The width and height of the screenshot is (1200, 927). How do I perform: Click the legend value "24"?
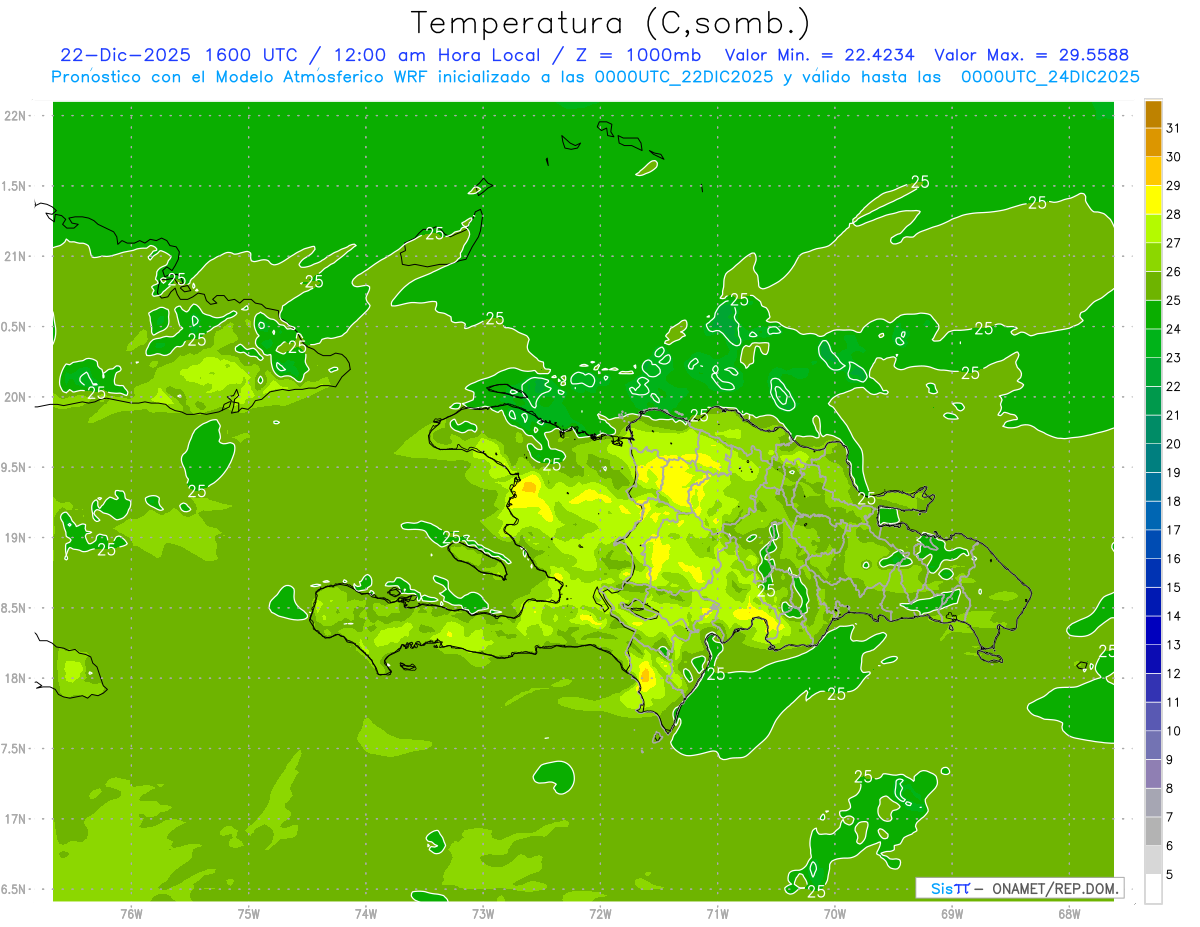[1174, 329]
